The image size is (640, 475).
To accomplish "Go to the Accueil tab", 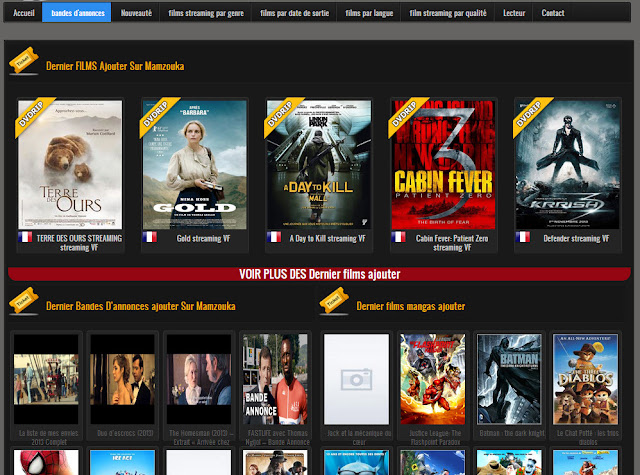I will 23,13.
